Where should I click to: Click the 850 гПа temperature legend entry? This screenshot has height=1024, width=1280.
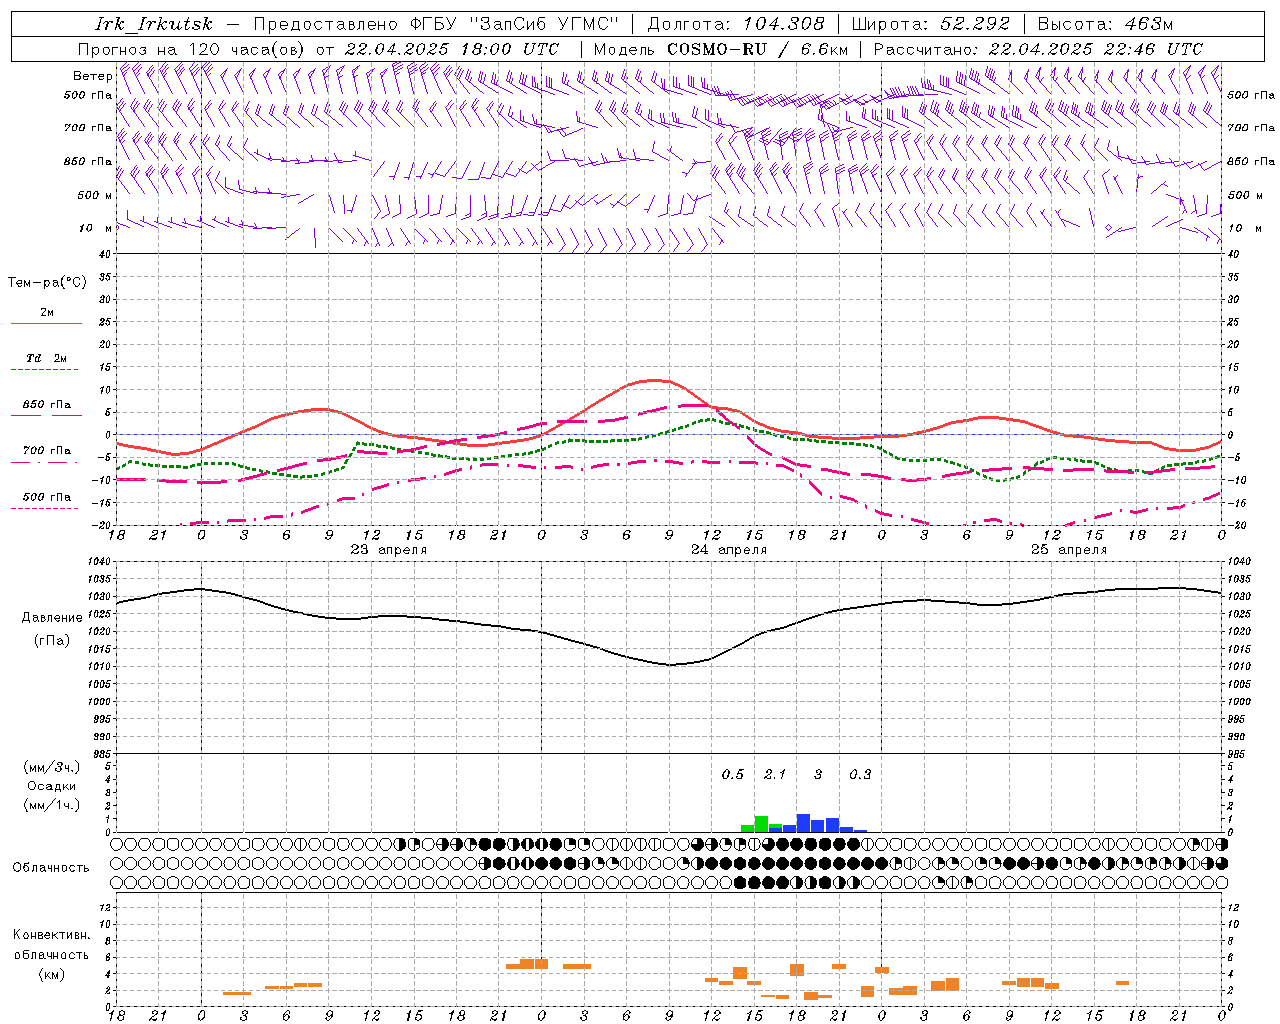tap(46, 406)
